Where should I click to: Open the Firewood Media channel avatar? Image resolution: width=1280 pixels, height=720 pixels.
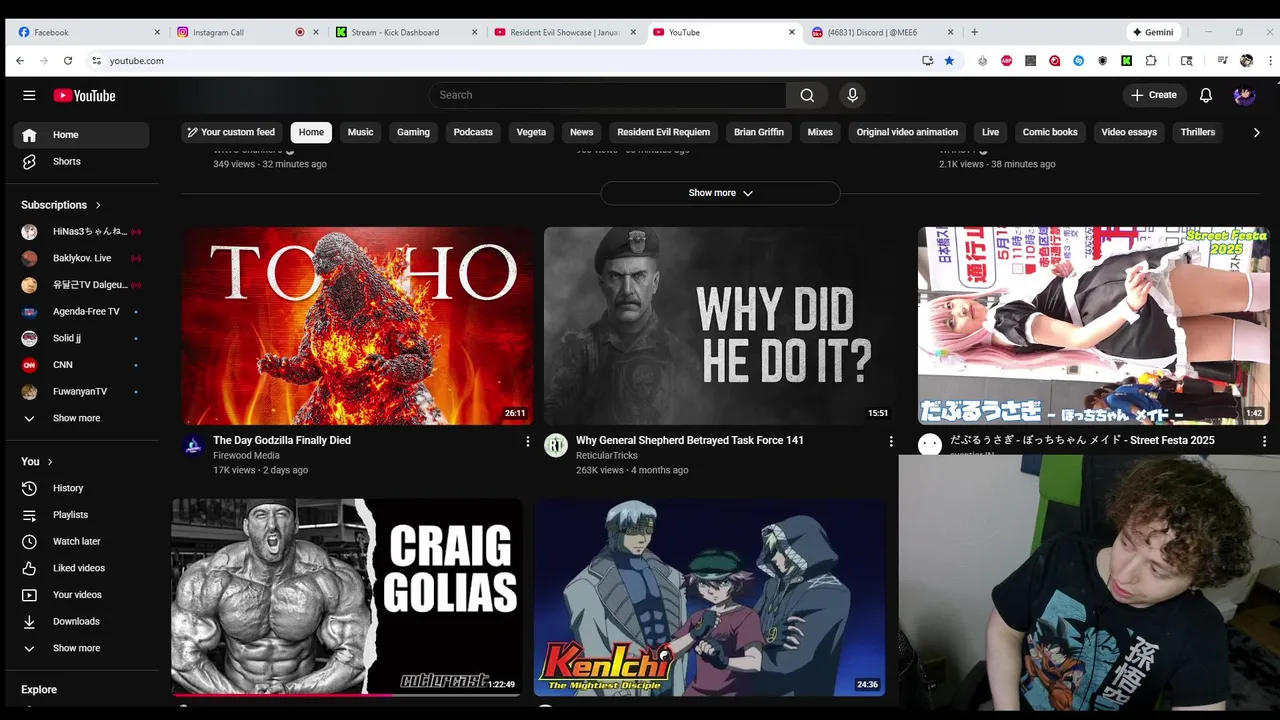193,445
